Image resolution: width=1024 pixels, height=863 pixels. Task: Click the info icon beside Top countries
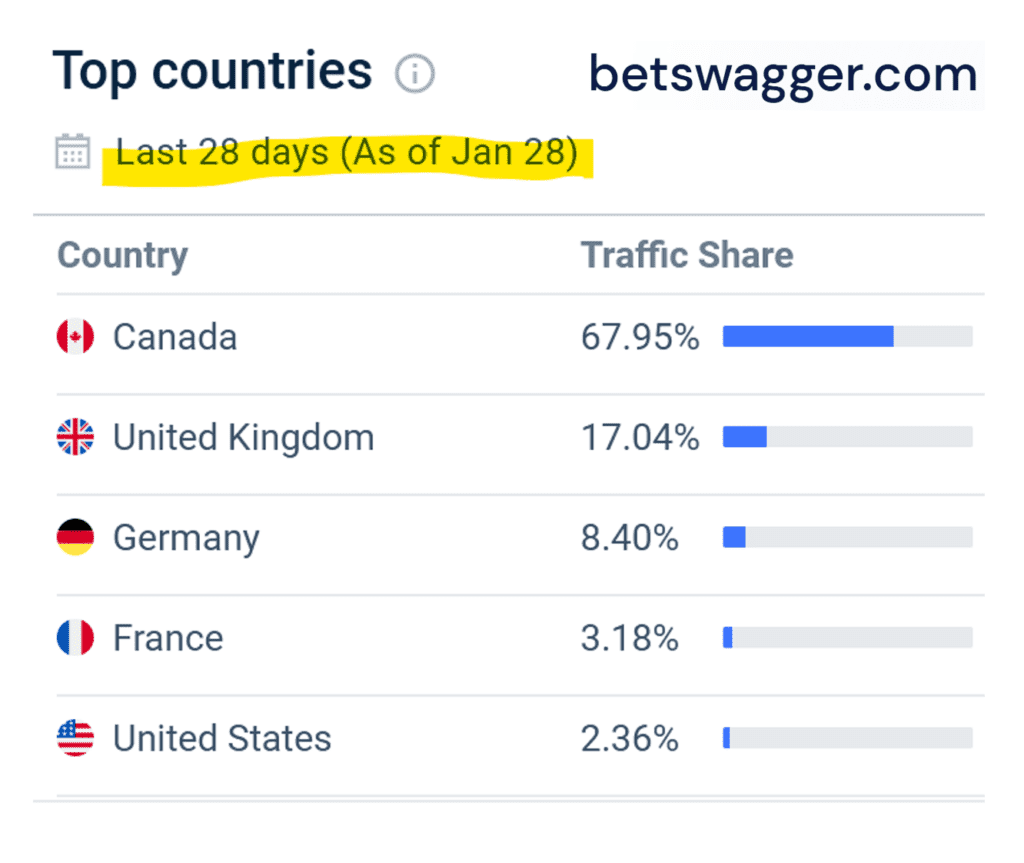[x=416, y=72]
